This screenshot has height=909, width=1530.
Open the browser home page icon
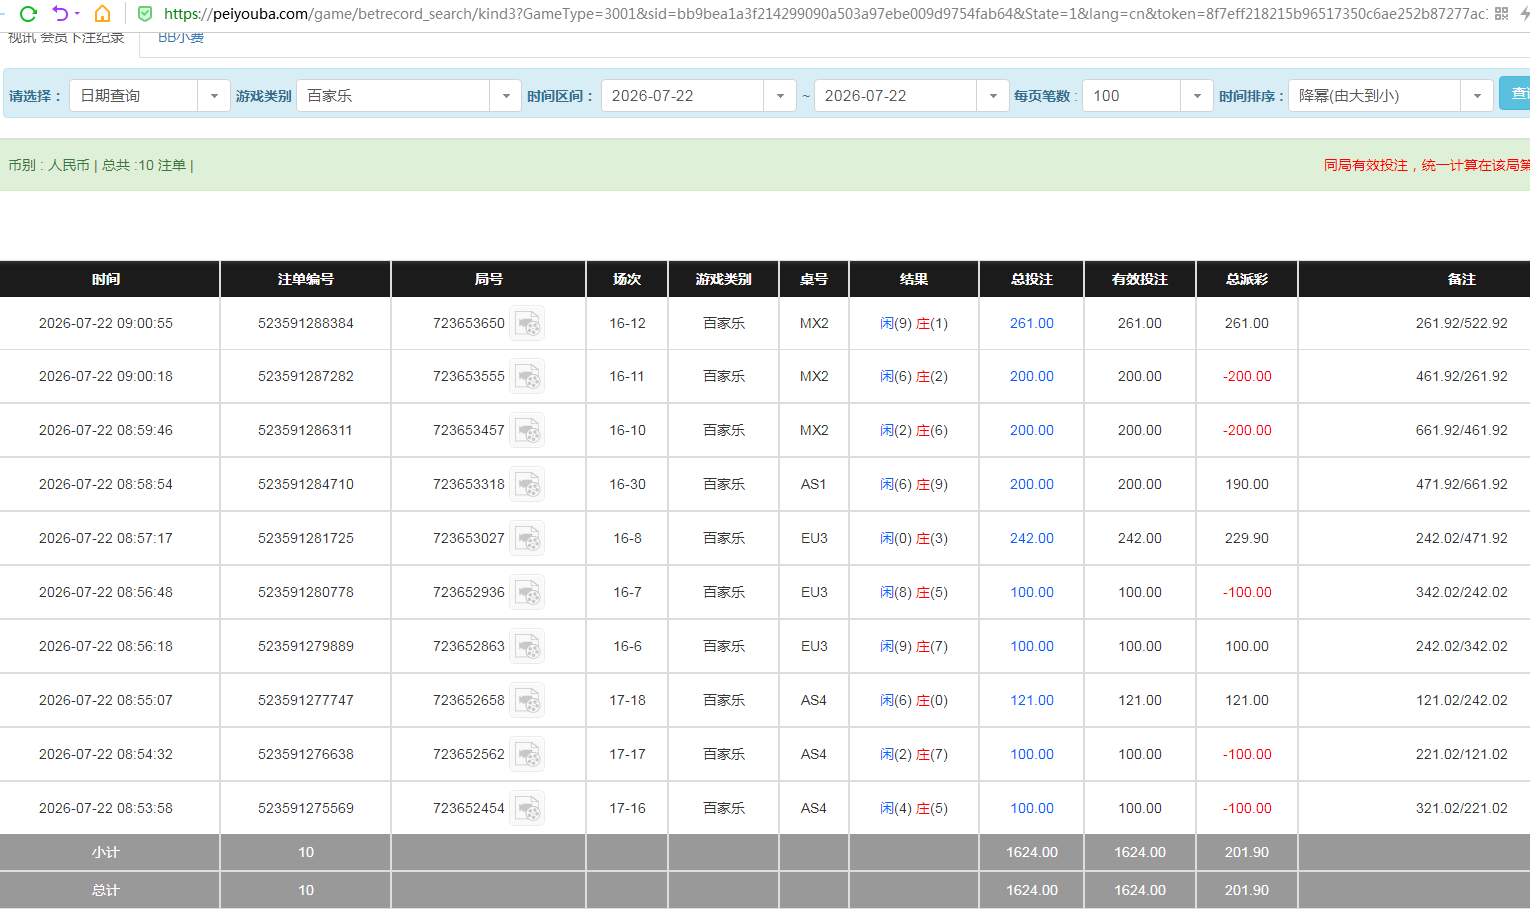tap(102, 13)
